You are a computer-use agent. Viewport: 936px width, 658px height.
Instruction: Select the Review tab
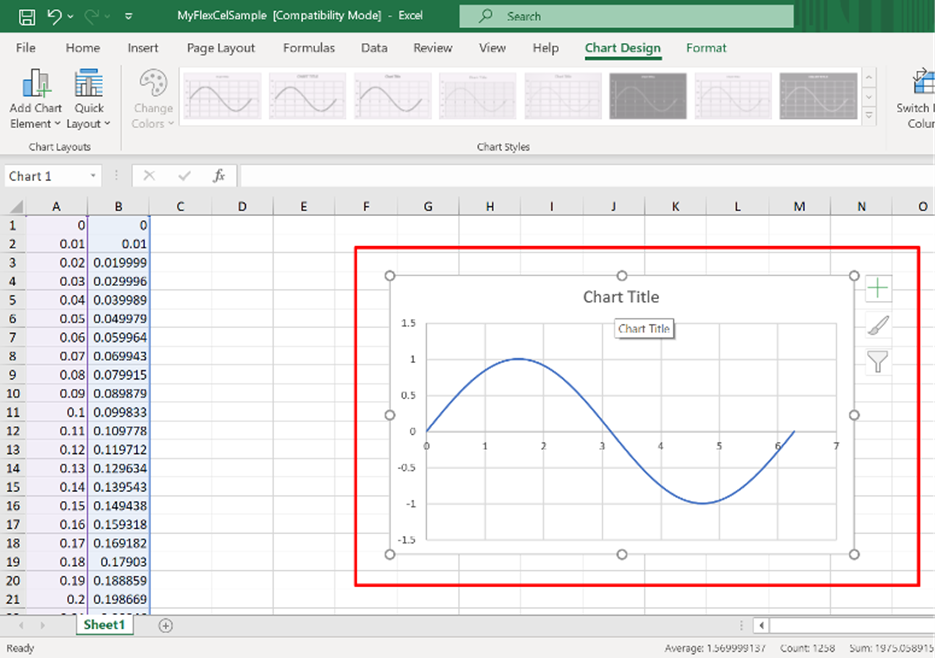pyautogui.click(x=433, y=48)
